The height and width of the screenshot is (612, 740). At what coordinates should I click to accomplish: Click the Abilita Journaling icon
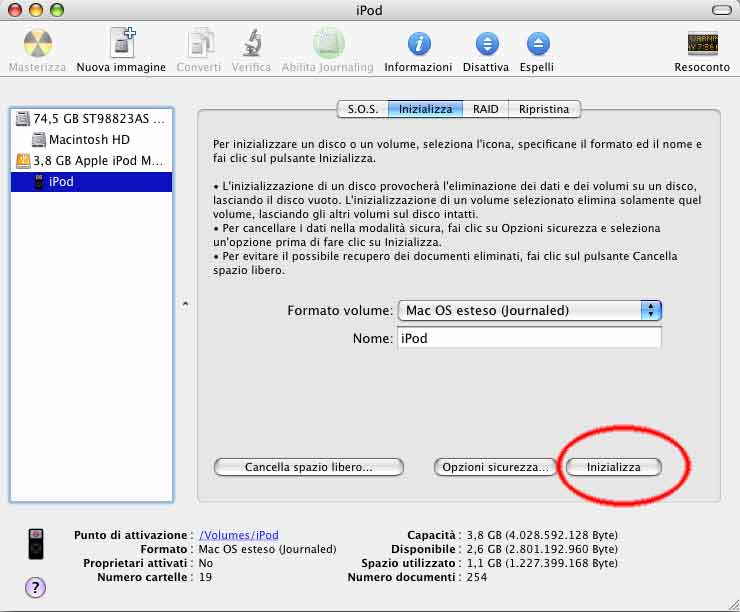point(328,43)
